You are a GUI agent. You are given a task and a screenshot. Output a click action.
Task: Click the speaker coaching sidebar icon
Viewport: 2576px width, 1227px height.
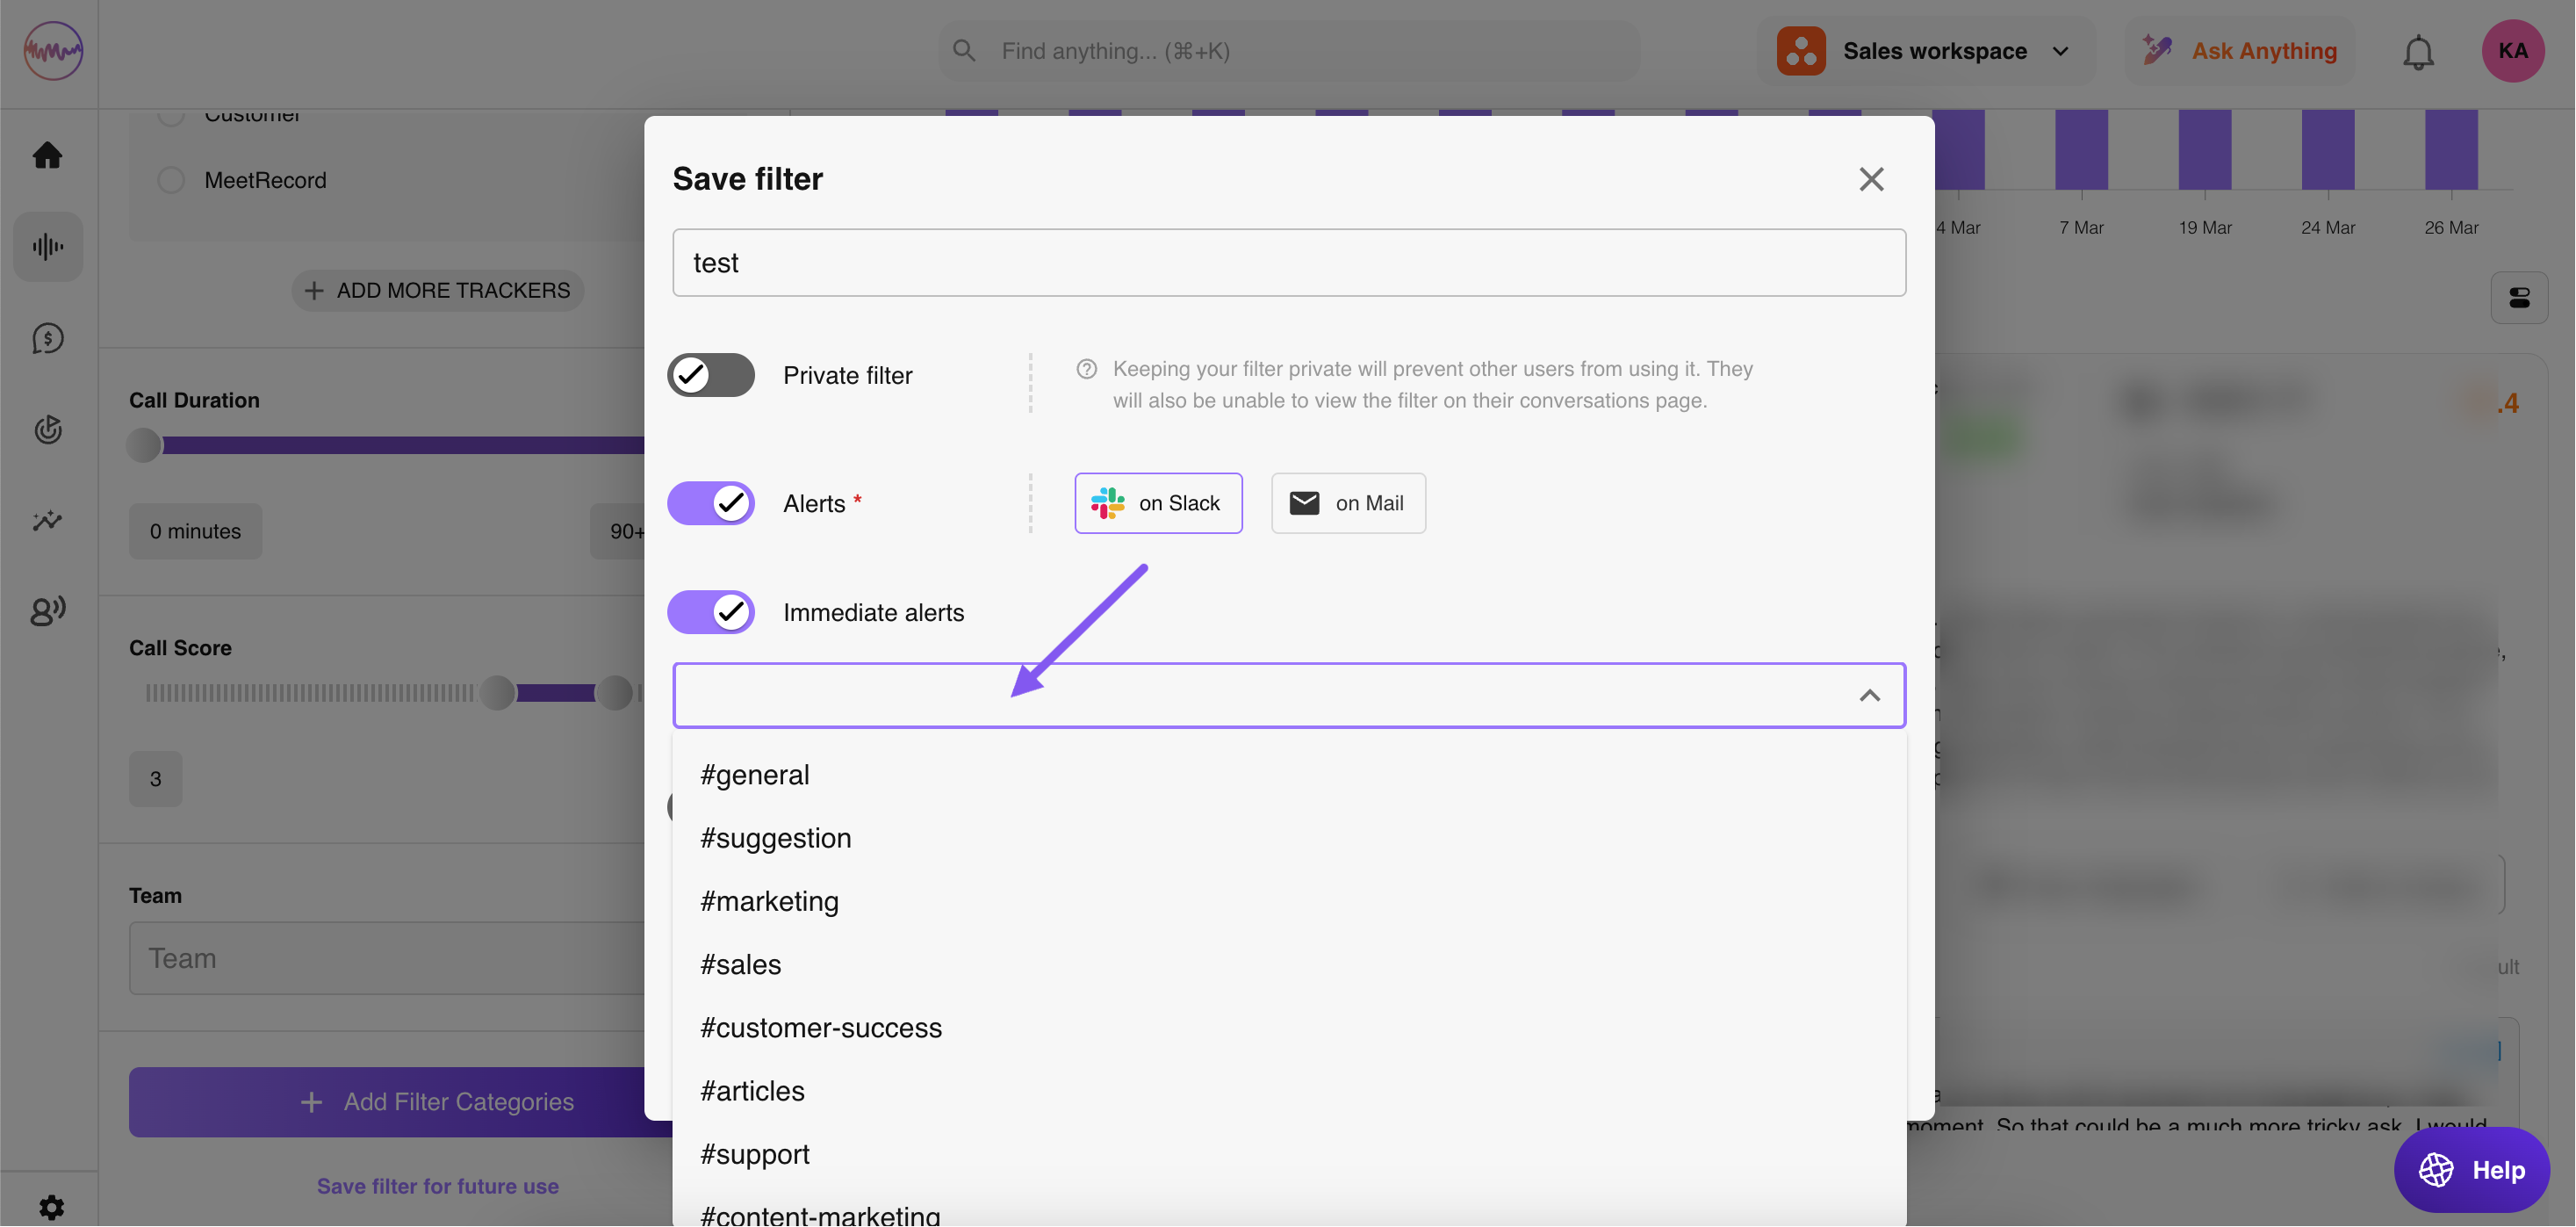pos(47,611)
